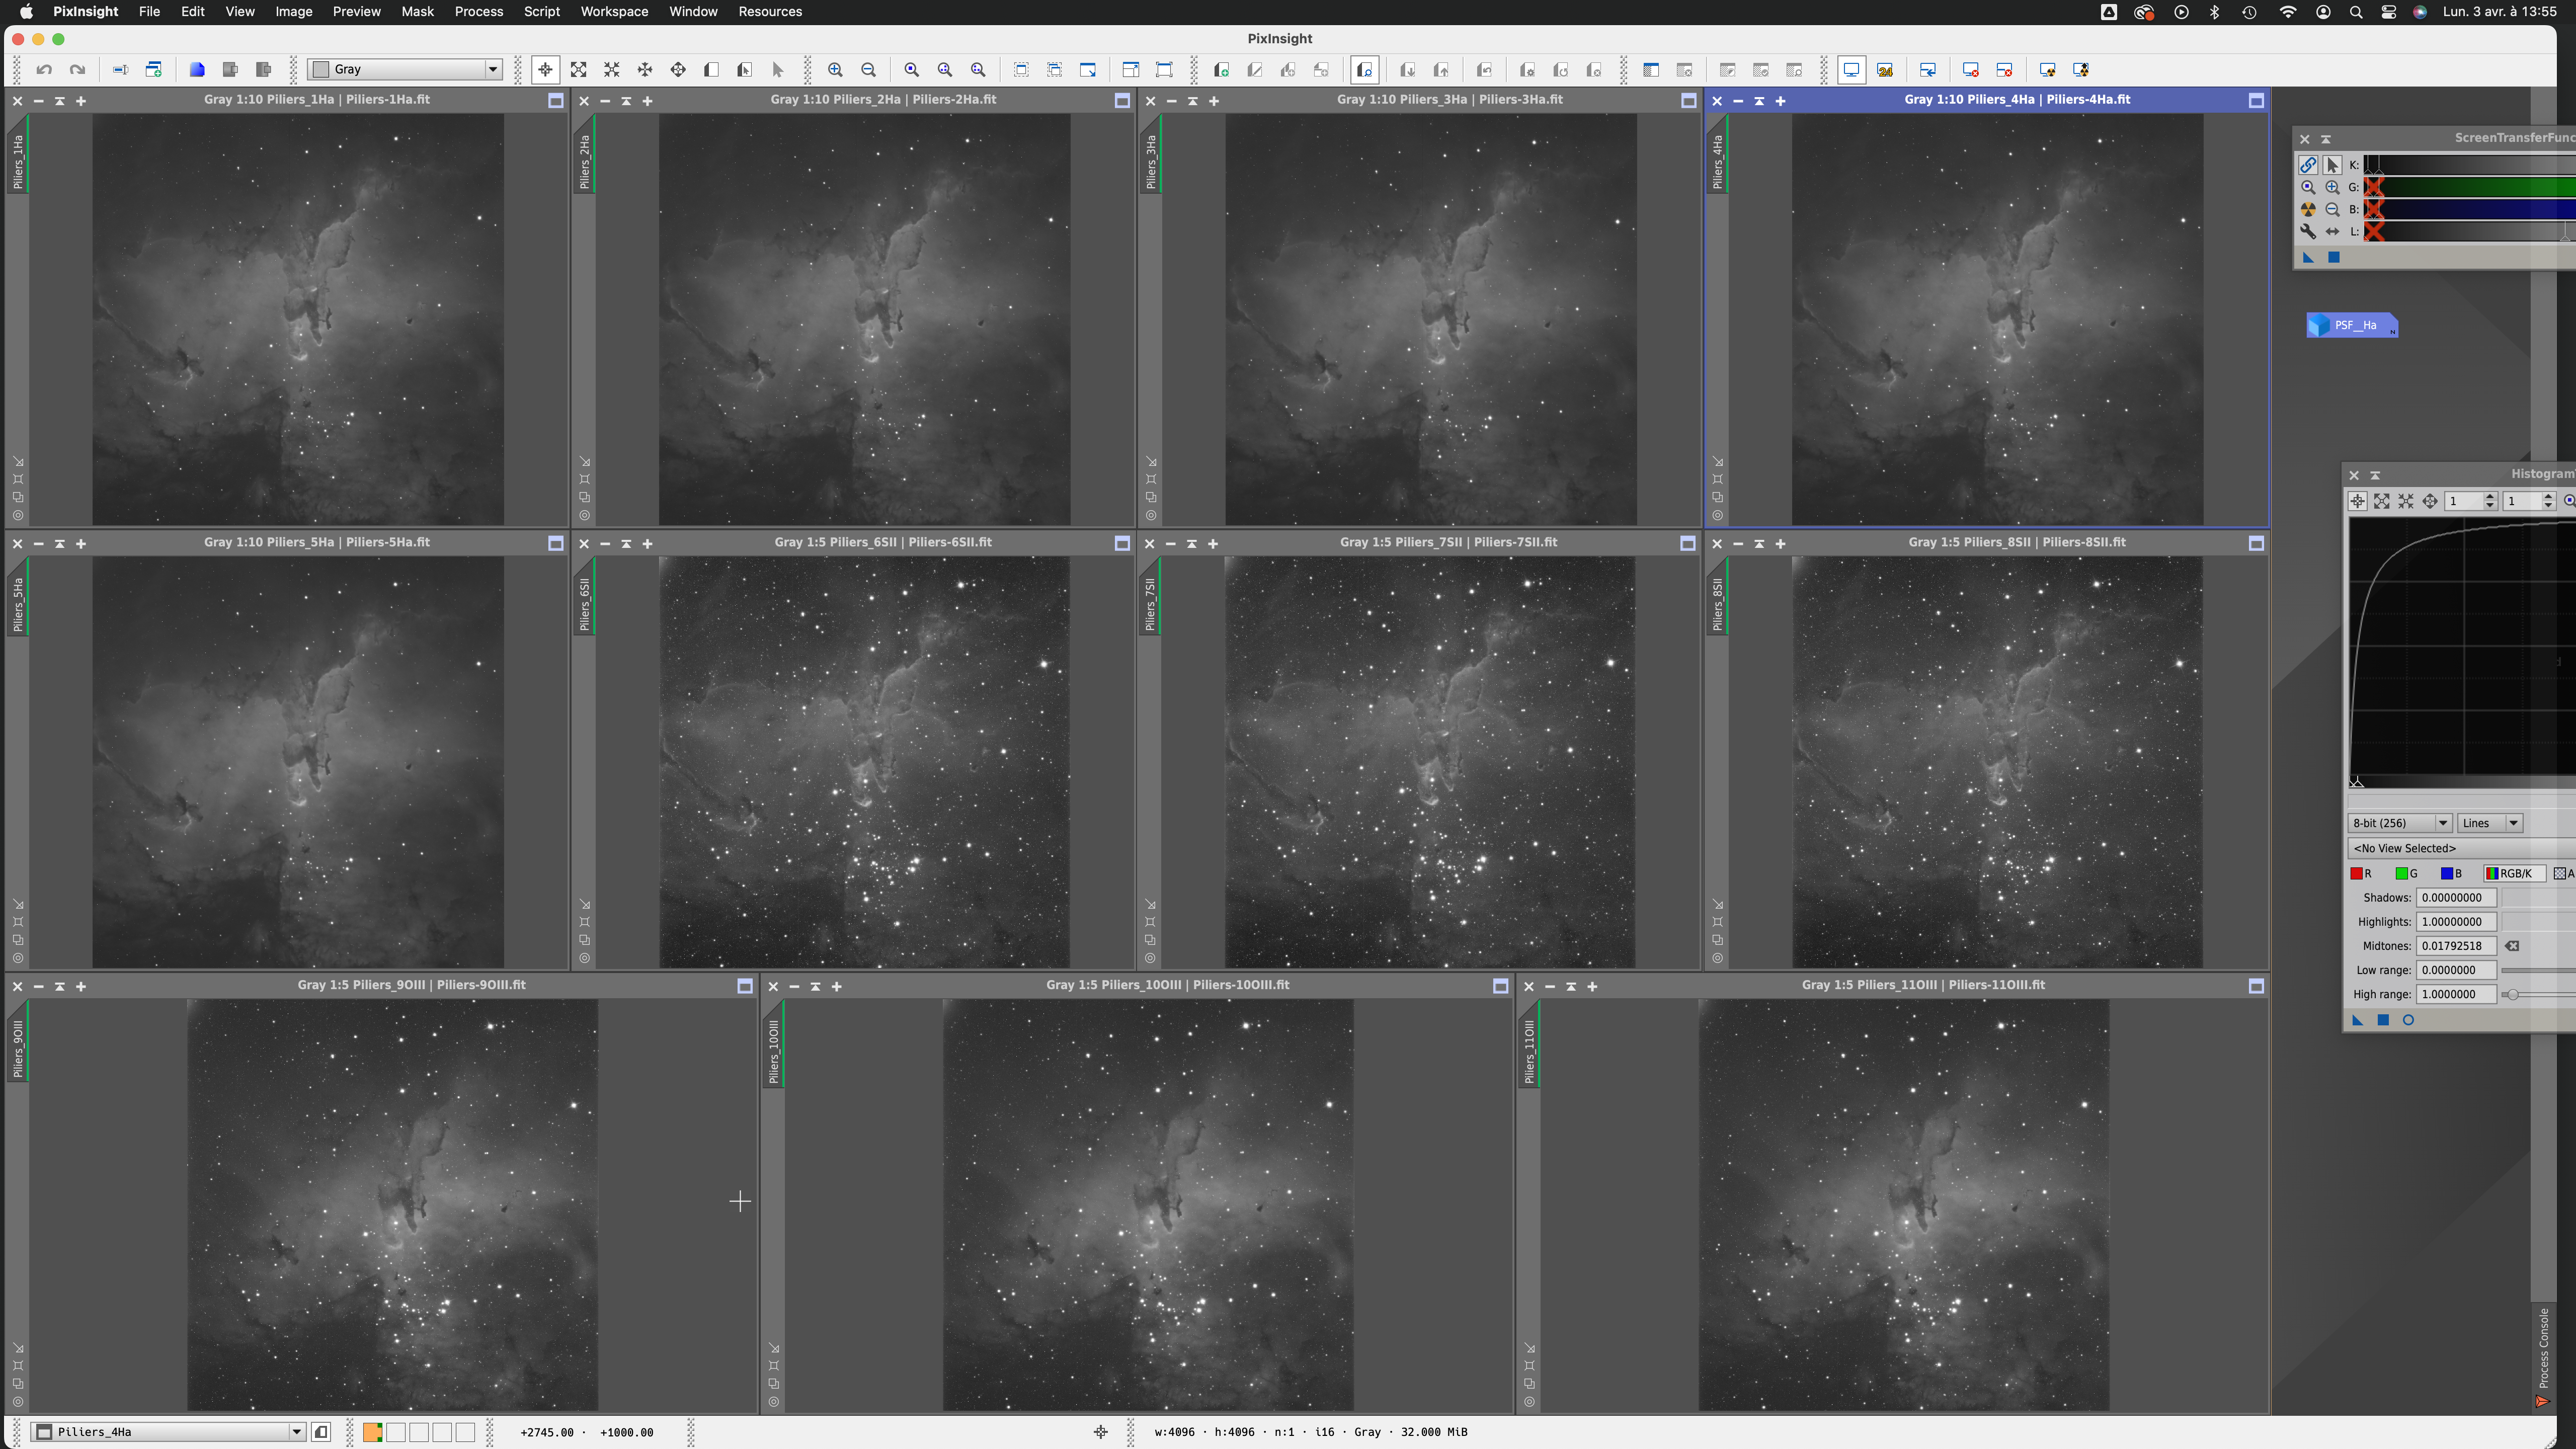This screenshot has height=1449, width=2576.
Task: Click the Midtones value input field
Action: click(2455, 946)
